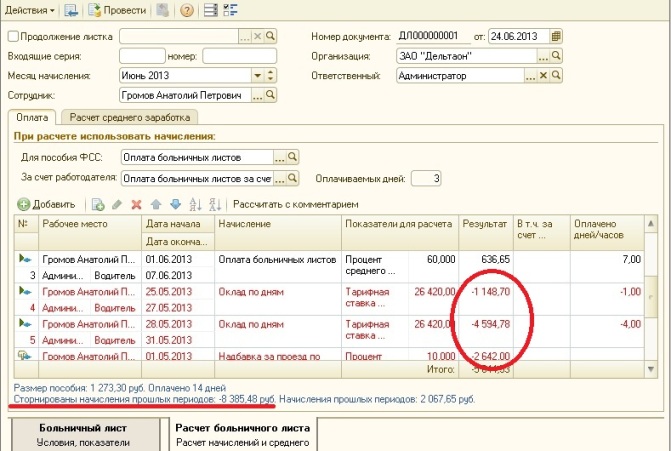Open the Оплата tab
This screenshot has height=451, width=671.
click(x=31, y=118)
